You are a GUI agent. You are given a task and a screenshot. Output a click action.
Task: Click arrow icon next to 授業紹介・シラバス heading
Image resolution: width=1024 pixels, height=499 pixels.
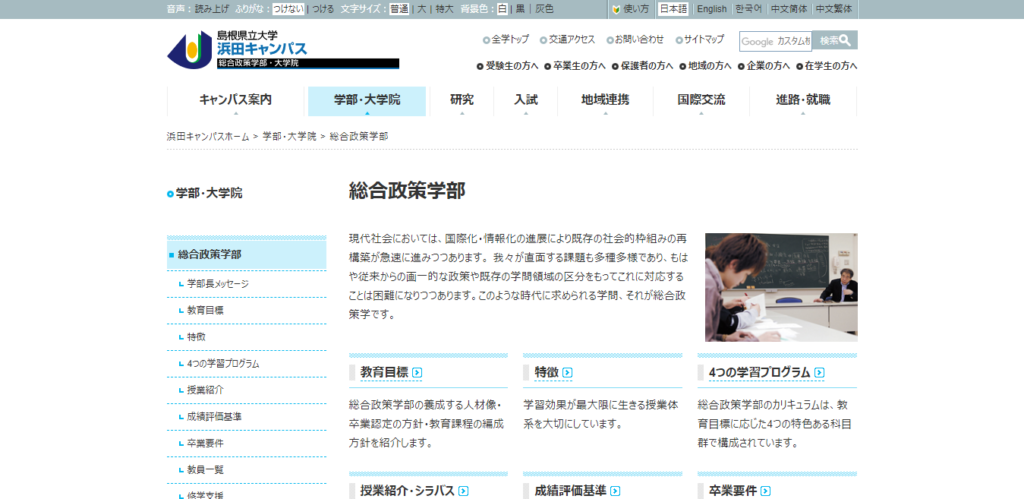click(463, 491)
